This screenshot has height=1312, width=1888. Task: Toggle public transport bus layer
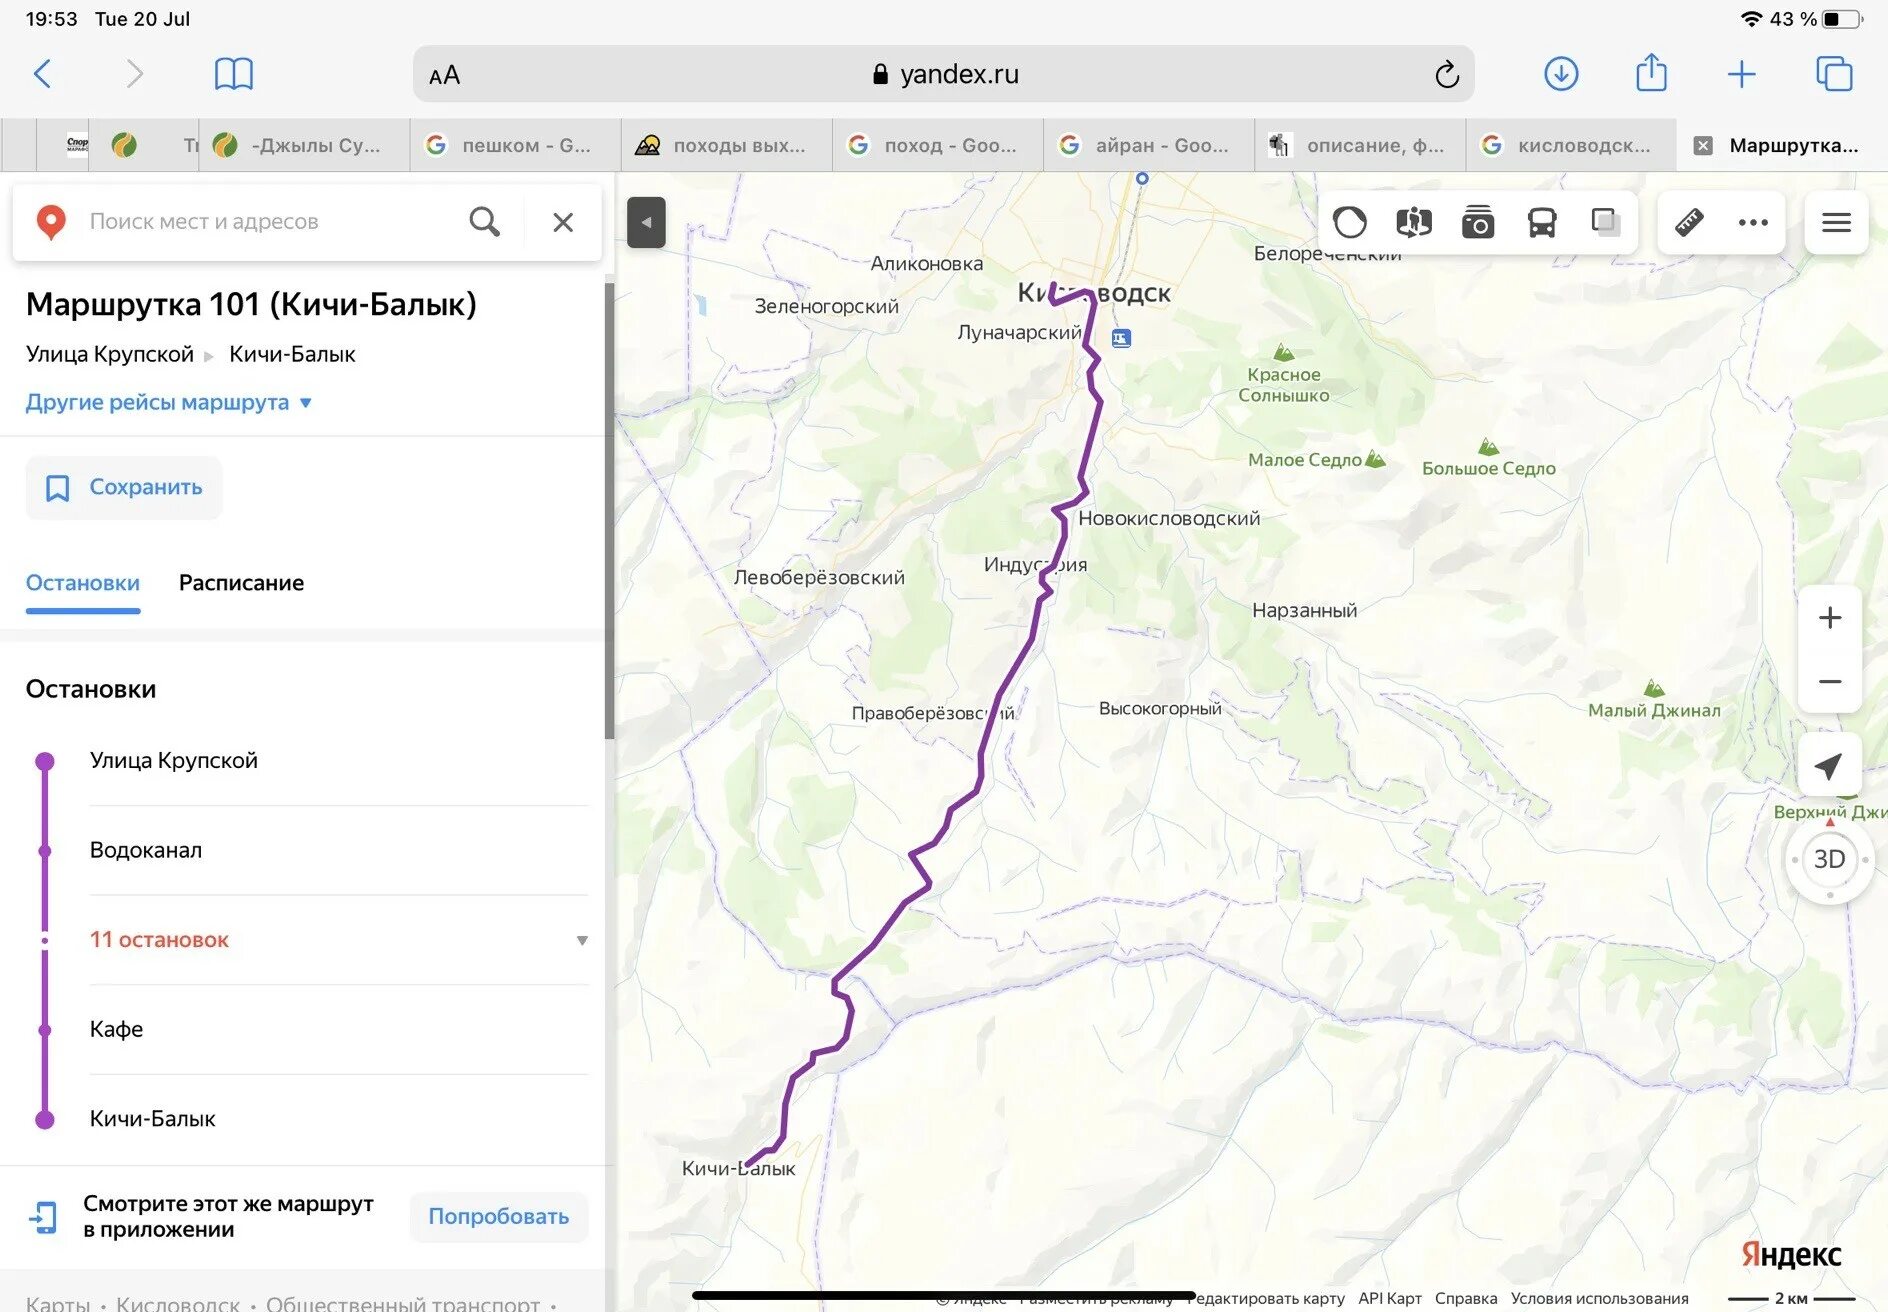click(1542, 222)
